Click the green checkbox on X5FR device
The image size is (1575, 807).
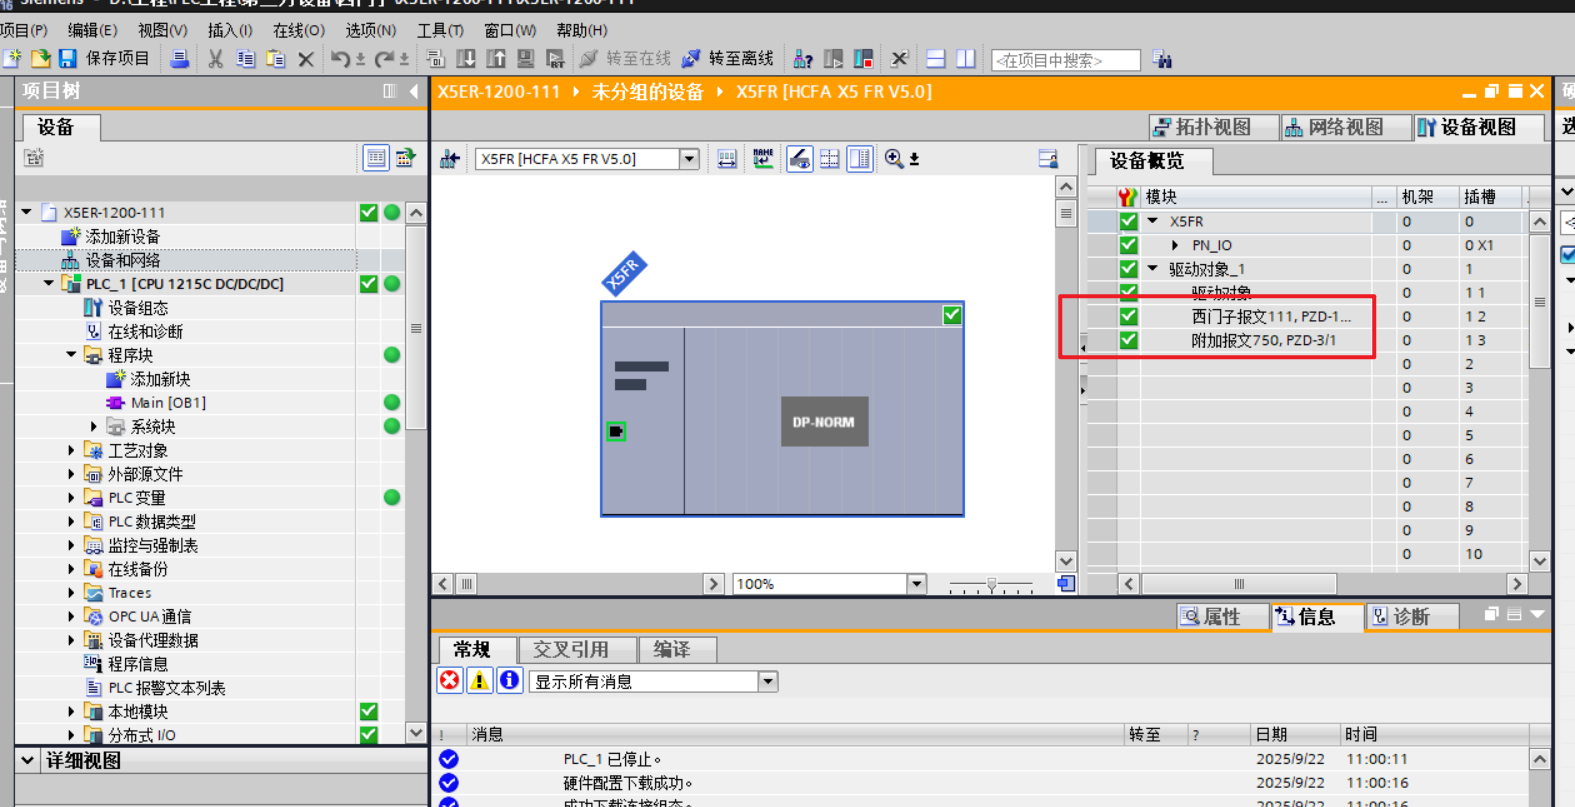tap(951, 315)
